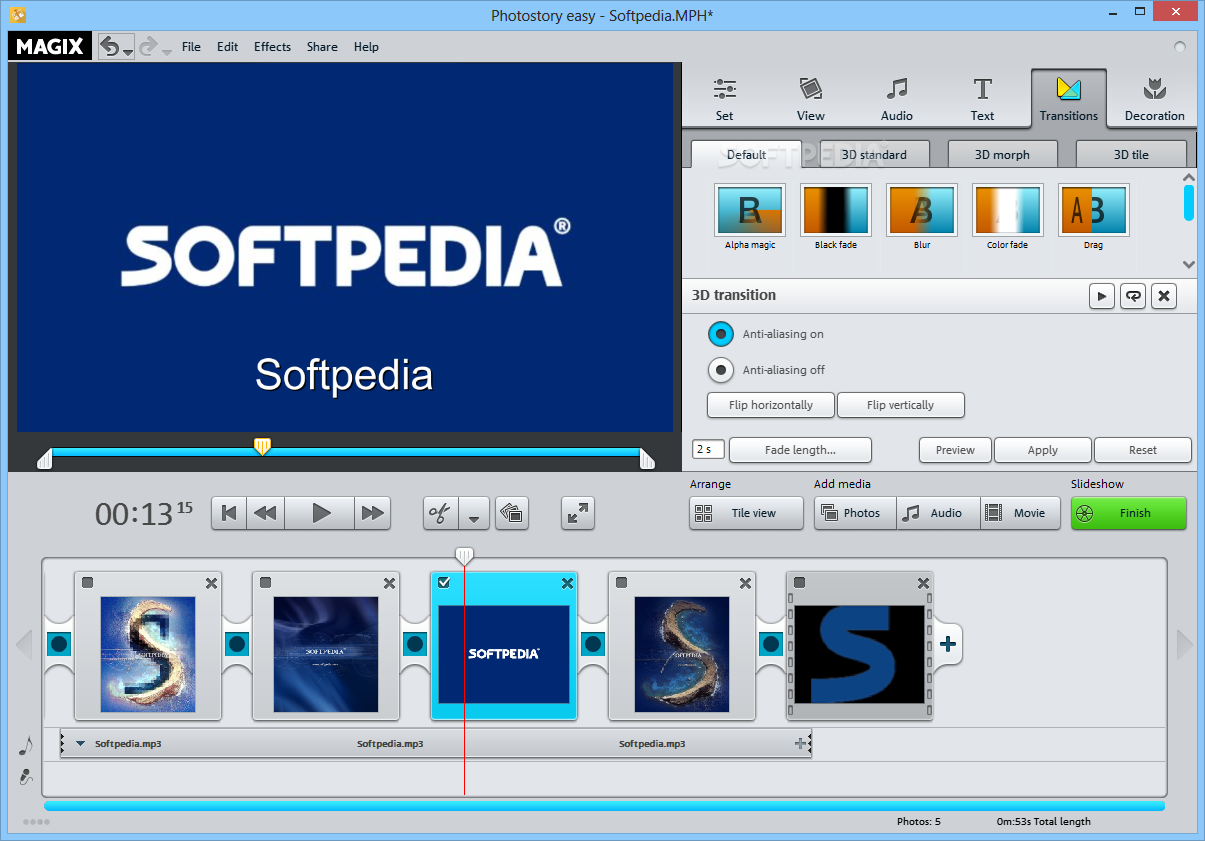1205x841 pixels.
Task: Click the 2 s fade duration field
Action: (708, 450)
